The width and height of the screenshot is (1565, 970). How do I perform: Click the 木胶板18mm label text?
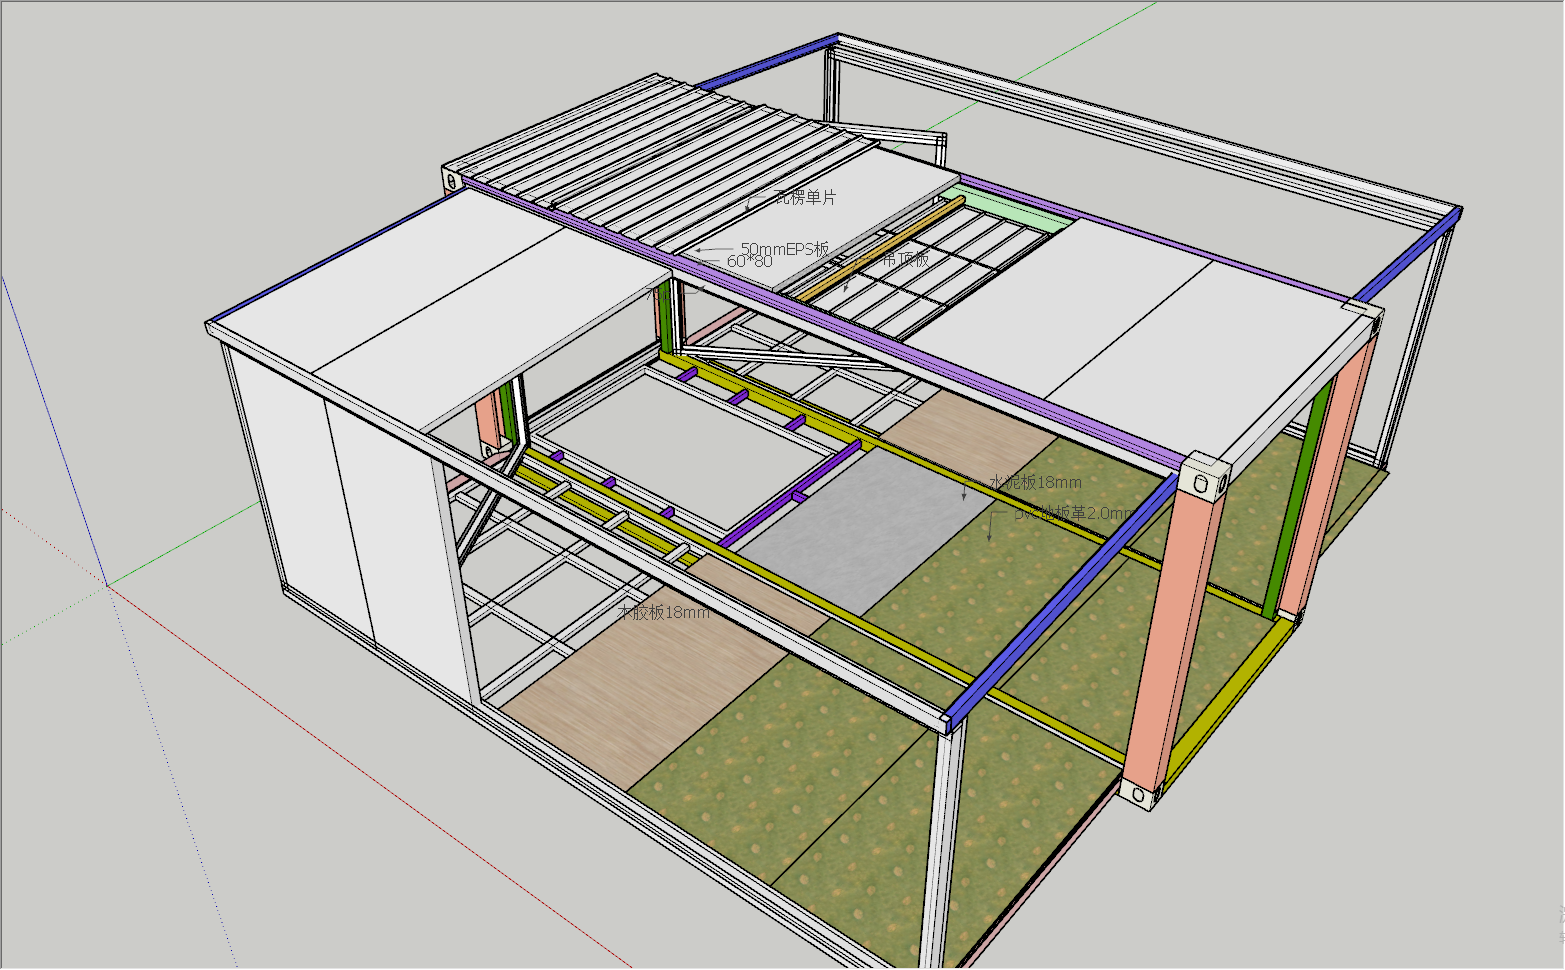[663, 612]
